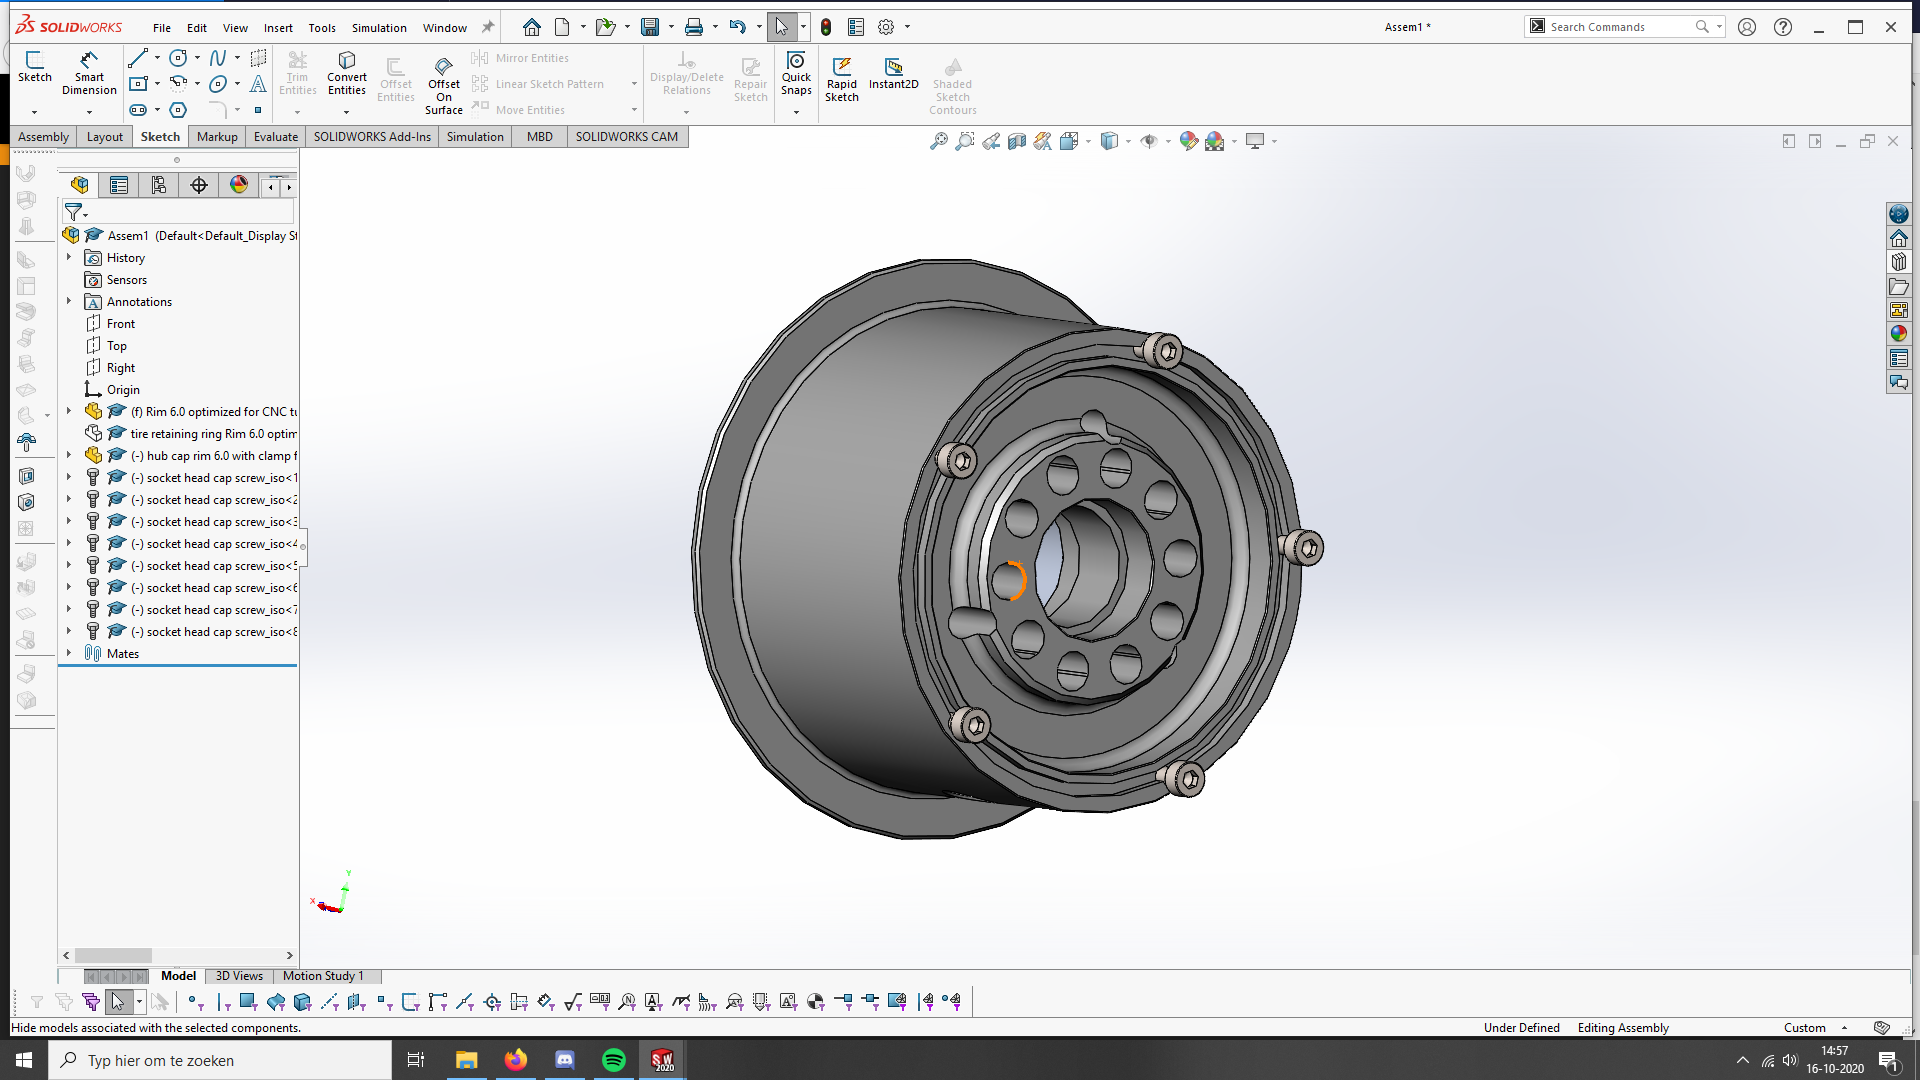
Task: Open the ConfigurationManager tab icon
Action: tap(159, 185)
